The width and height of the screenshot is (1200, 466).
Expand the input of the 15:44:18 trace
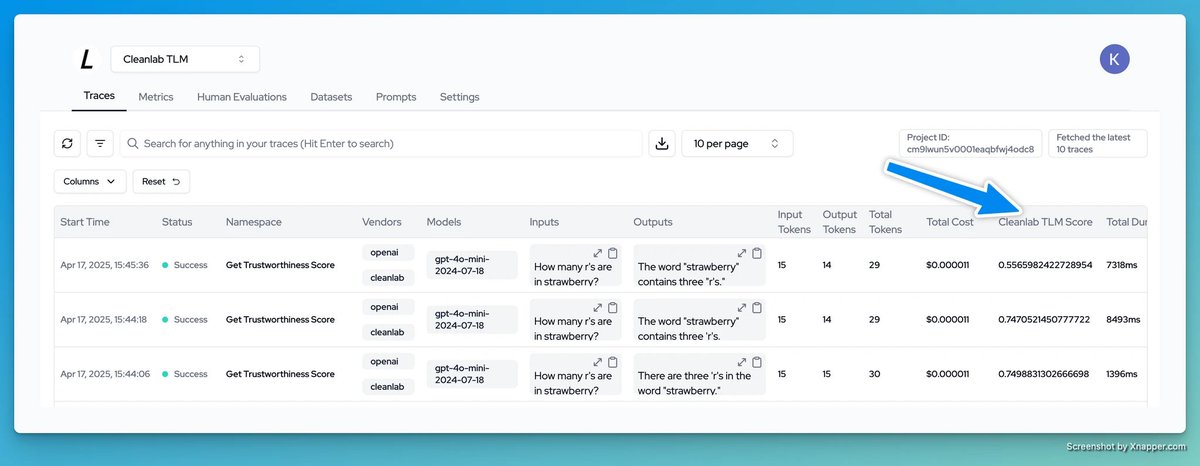[x=598, y=307]
